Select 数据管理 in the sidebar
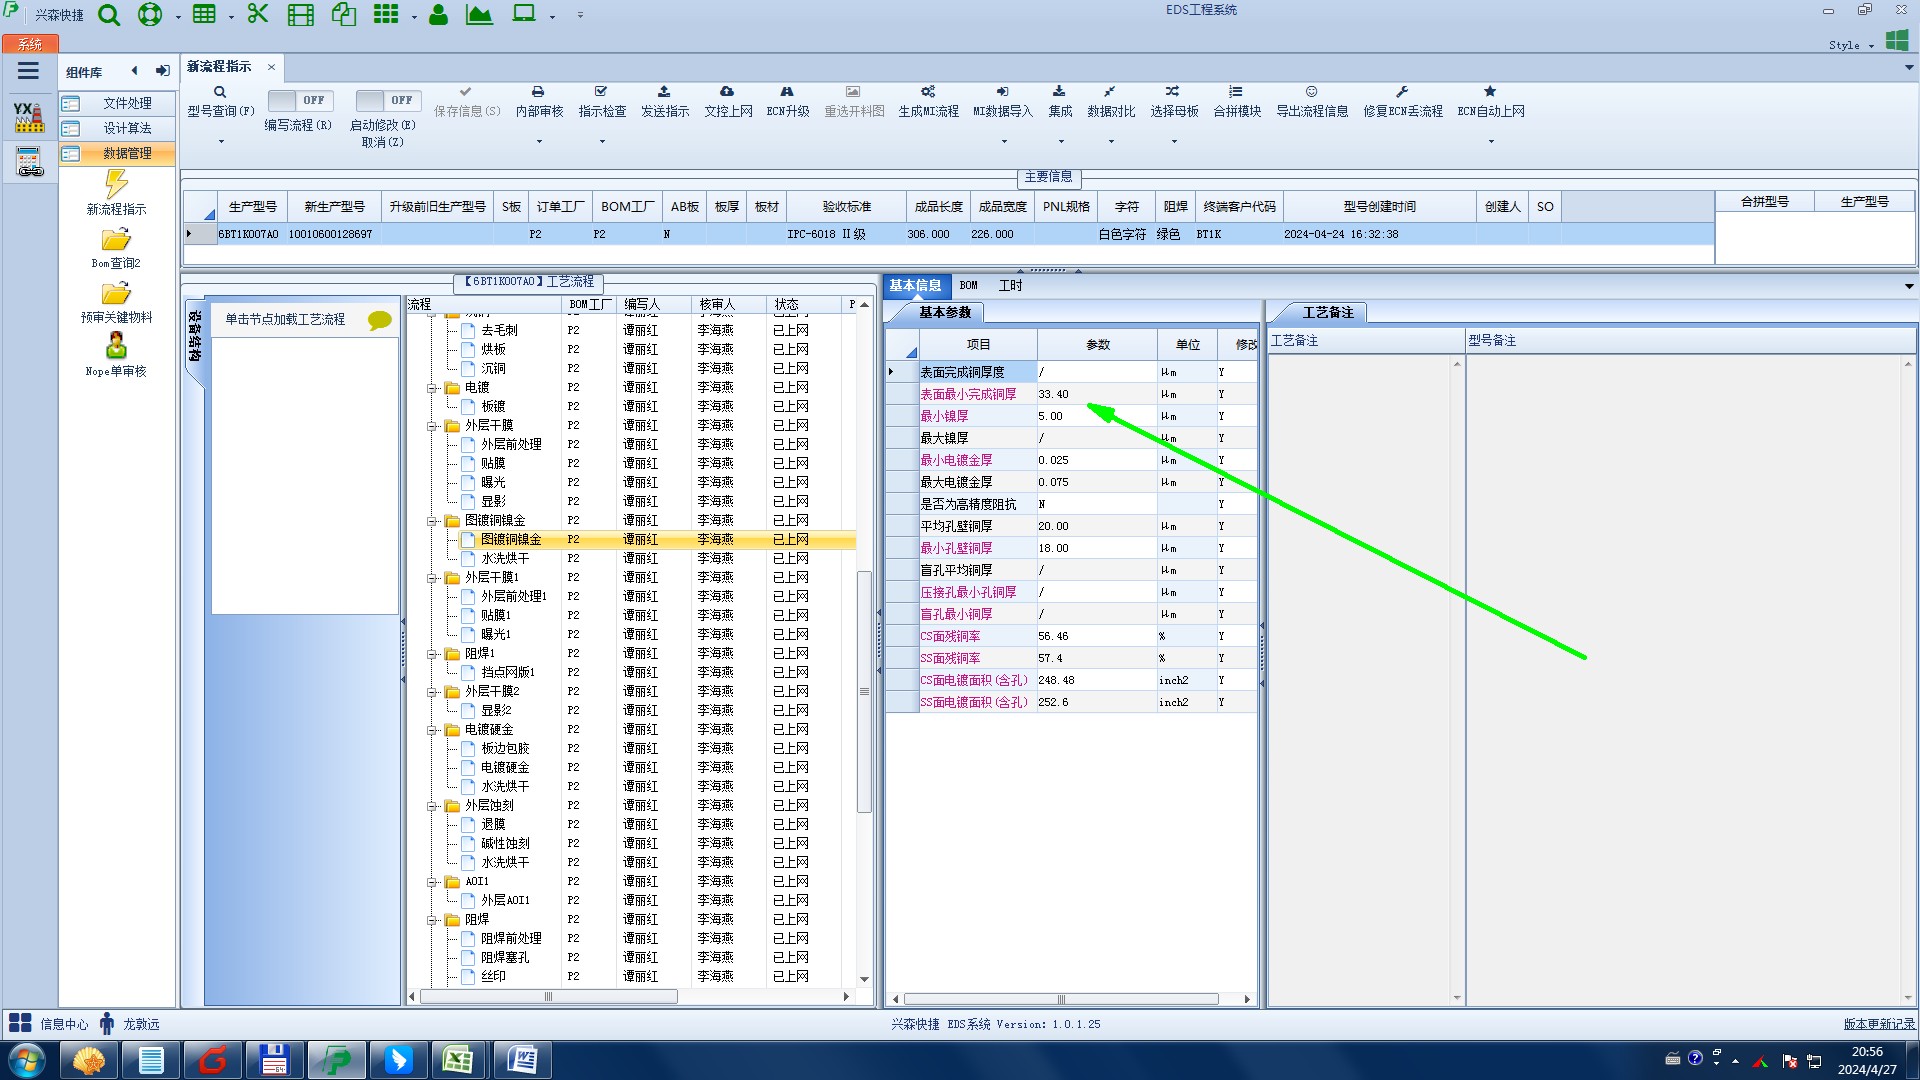This screenshot has width=1920, height=1080. (127, 153)
